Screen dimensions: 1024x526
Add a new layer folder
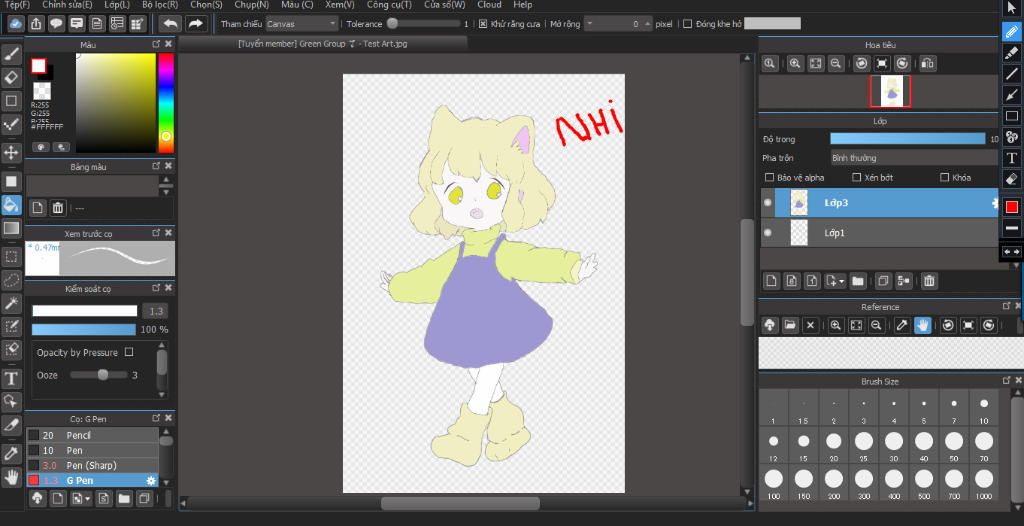pos(857,281)
